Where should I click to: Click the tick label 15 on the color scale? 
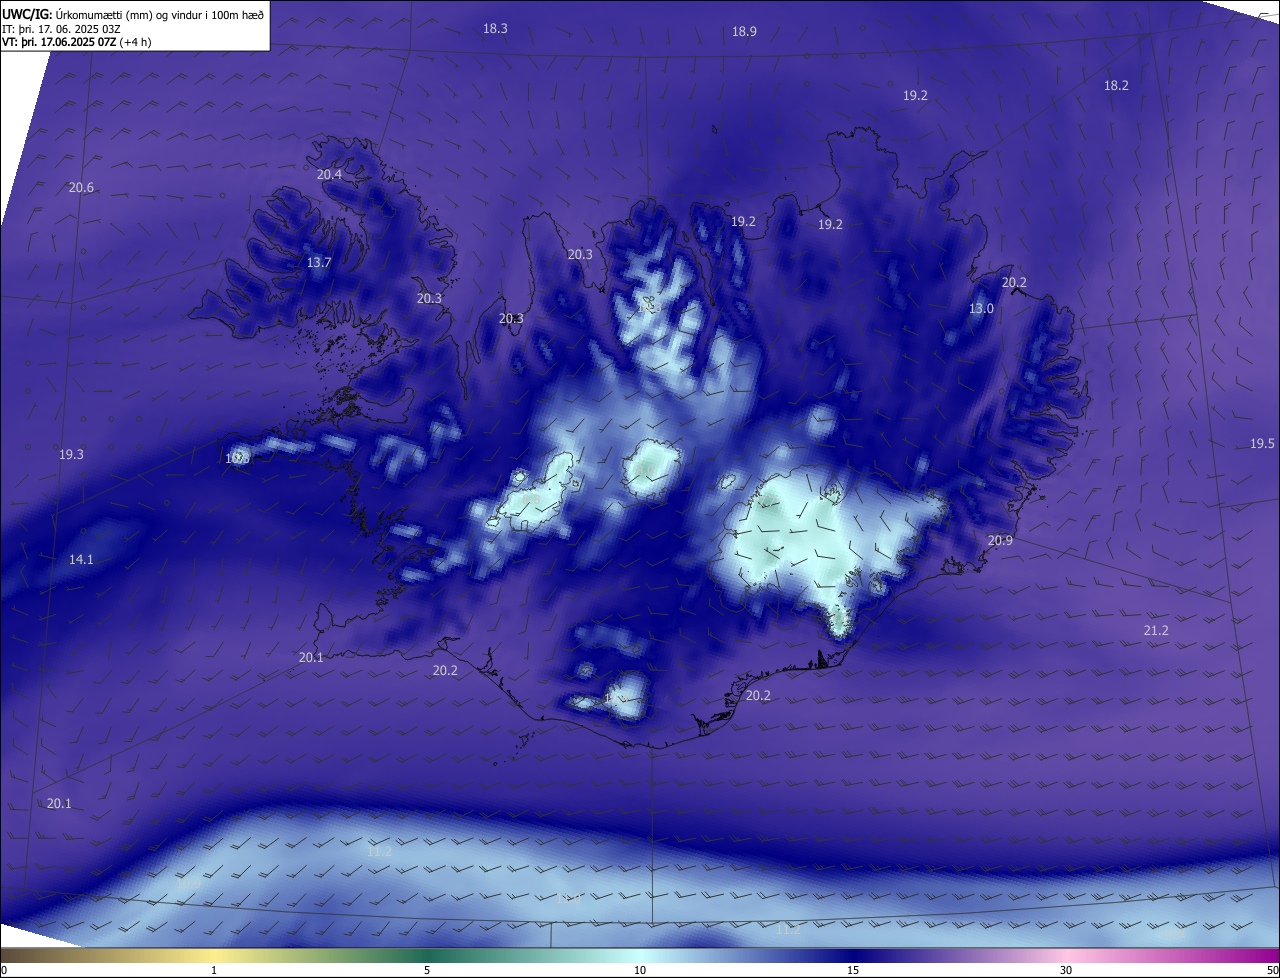(853, 970)
